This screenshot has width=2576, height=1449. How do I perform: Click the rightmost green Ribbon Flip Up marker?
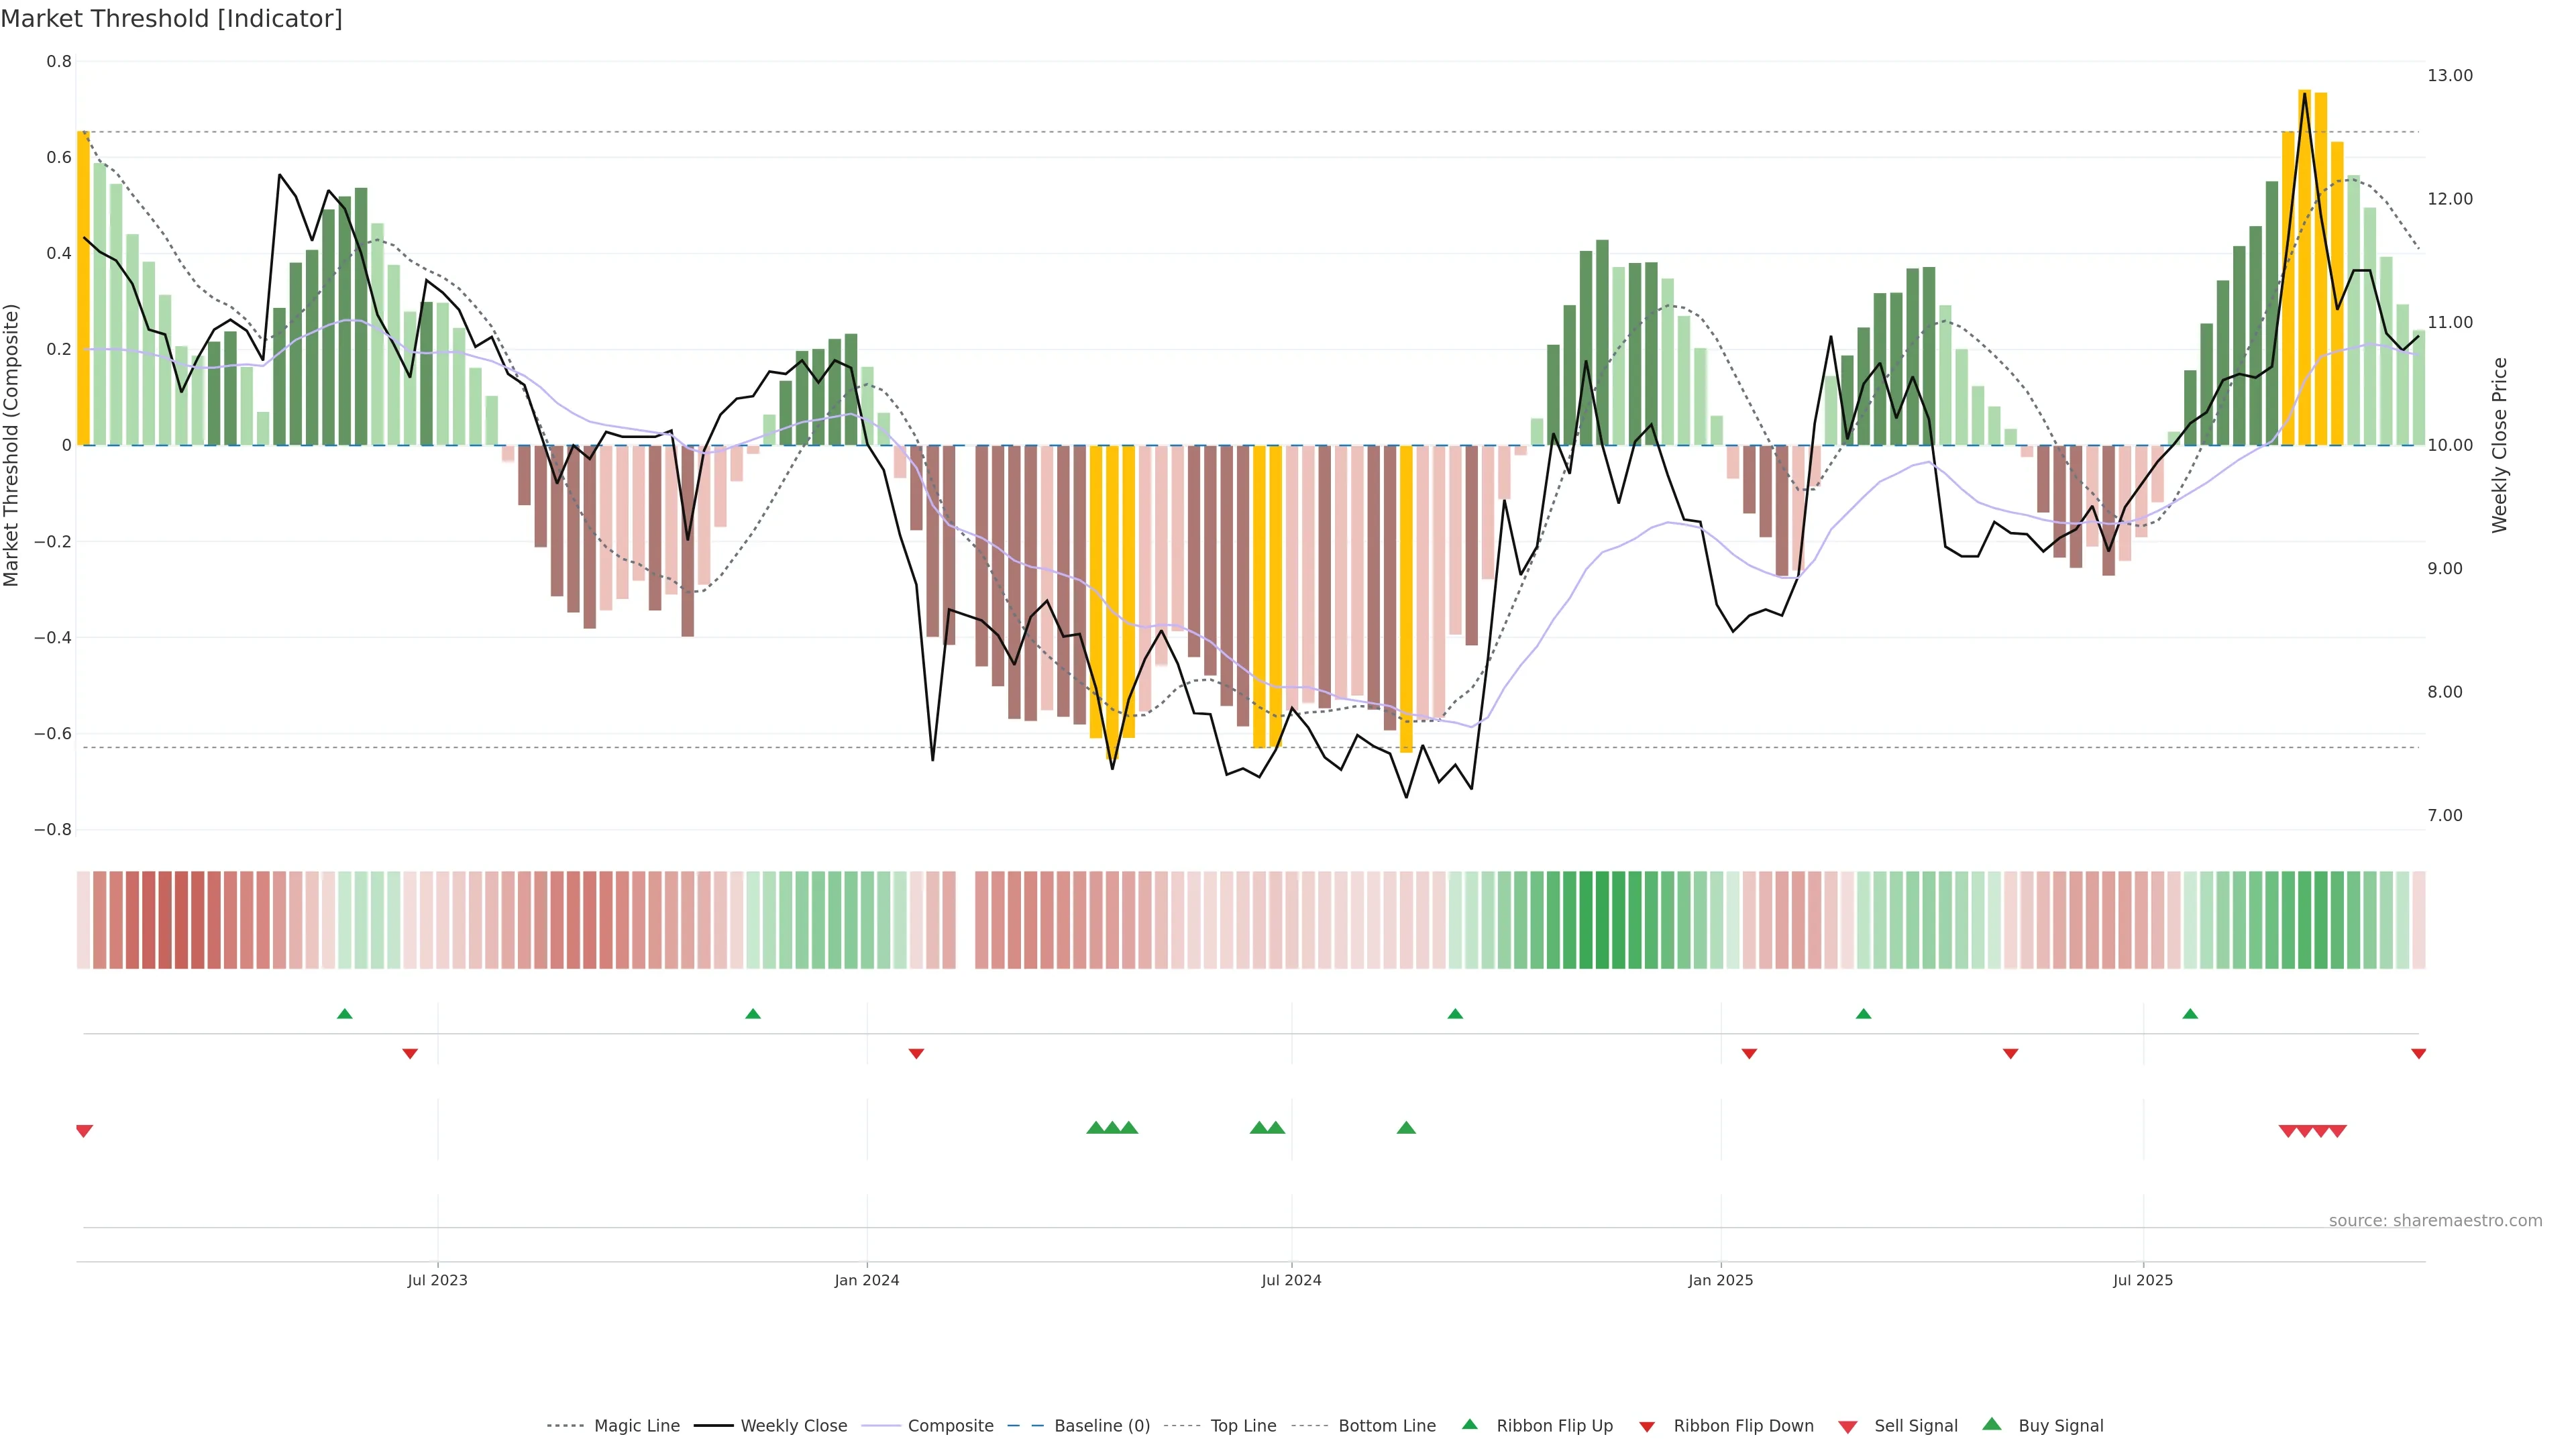click(x=2190, y=1014)
